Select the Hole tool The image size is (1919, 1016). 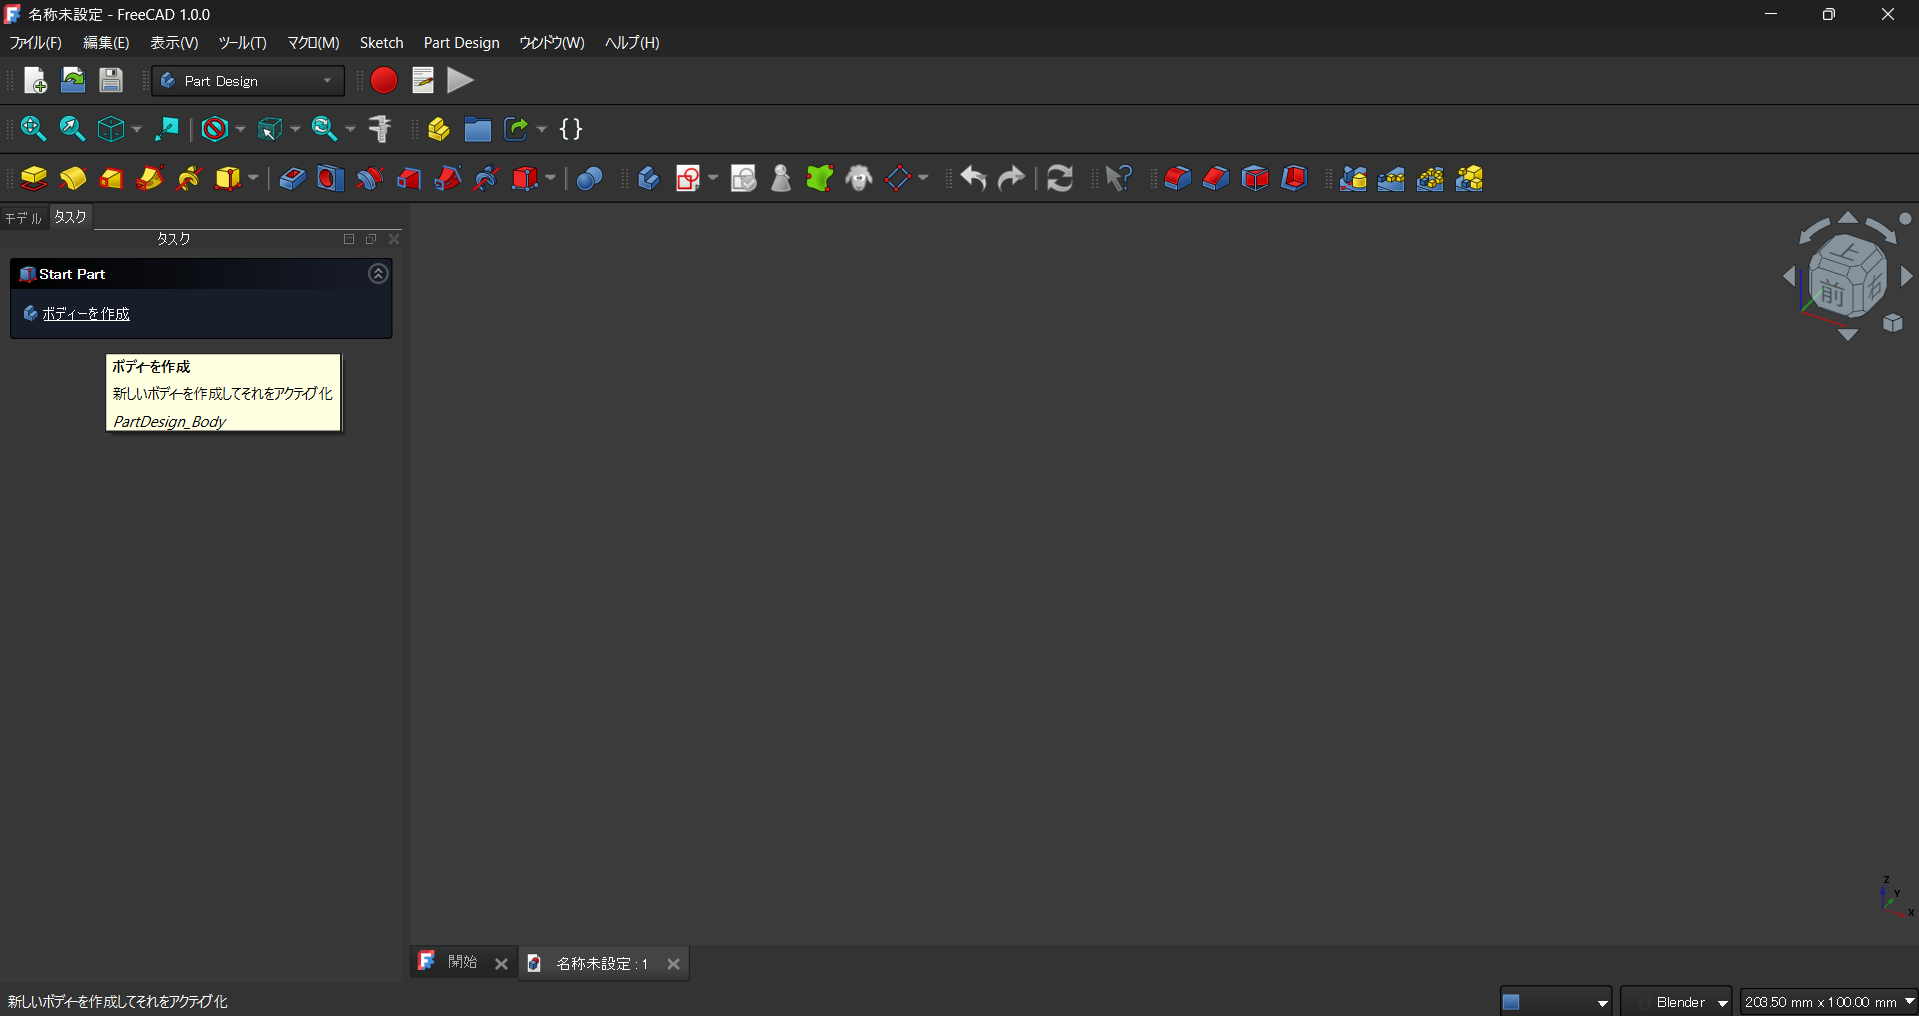[x=331, y=179]
